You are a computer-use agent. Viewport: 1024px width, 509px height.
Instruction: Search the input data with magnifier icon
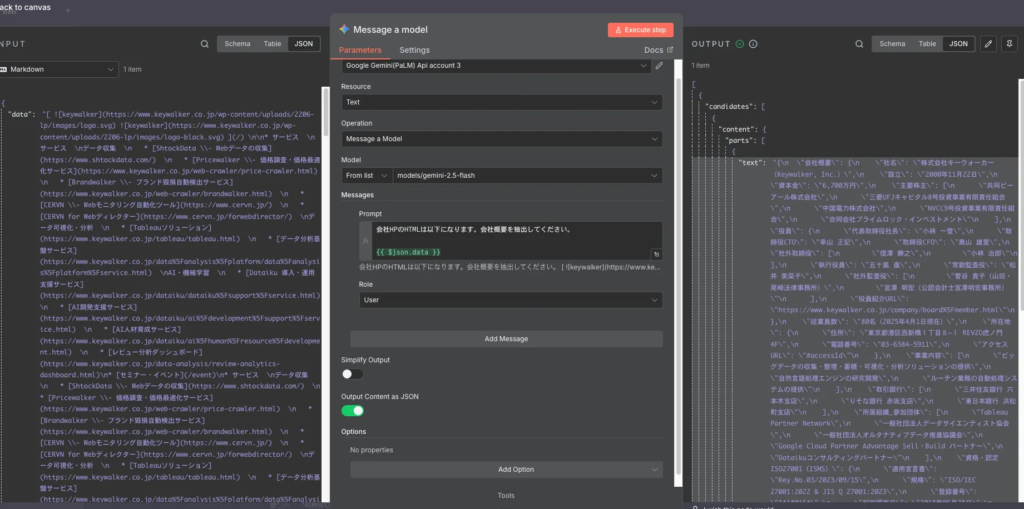pyautogui.click(x=205, y=44)
